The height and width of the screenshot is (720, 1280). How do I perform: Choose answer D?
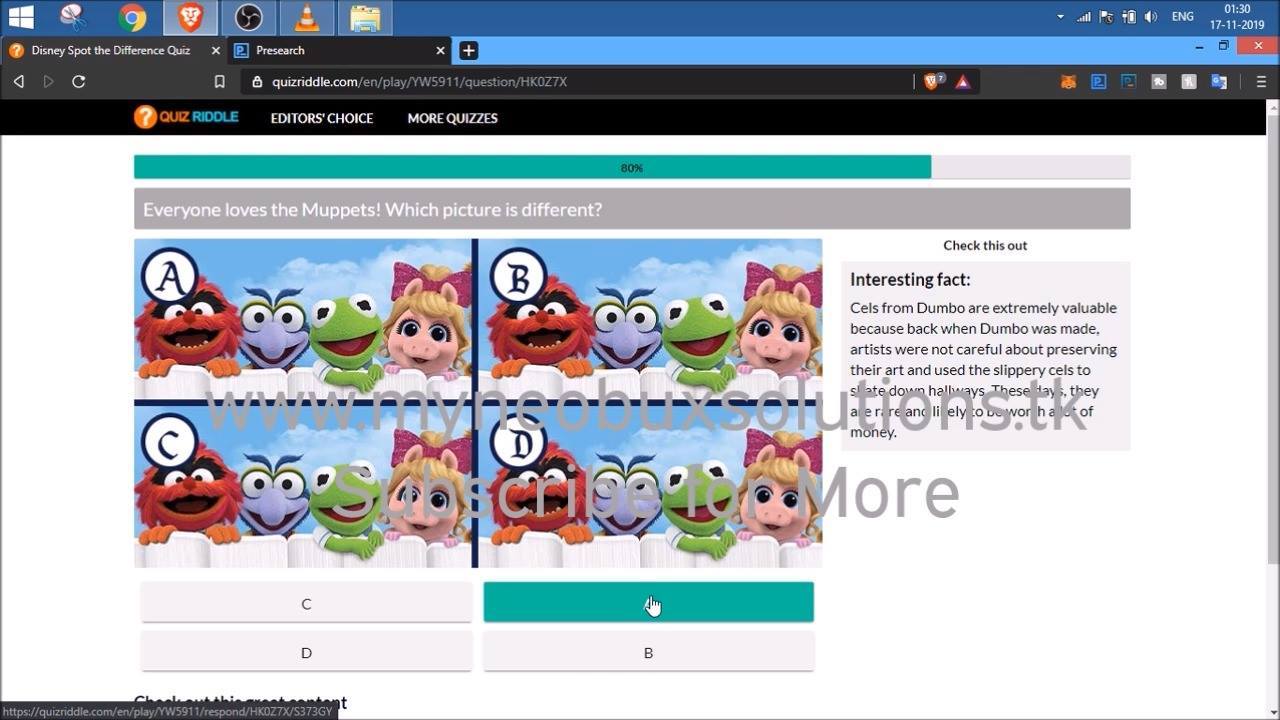(306, 652)
